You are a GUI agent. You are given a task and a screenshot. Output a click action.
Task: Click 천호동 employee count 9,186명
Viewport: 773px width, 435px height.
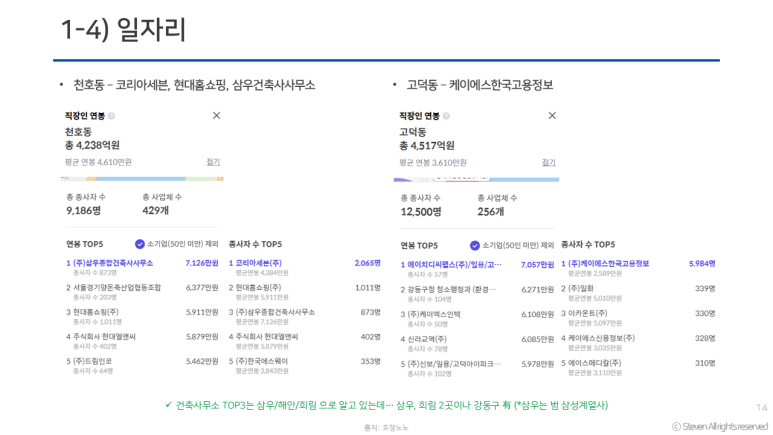[84, 211]
